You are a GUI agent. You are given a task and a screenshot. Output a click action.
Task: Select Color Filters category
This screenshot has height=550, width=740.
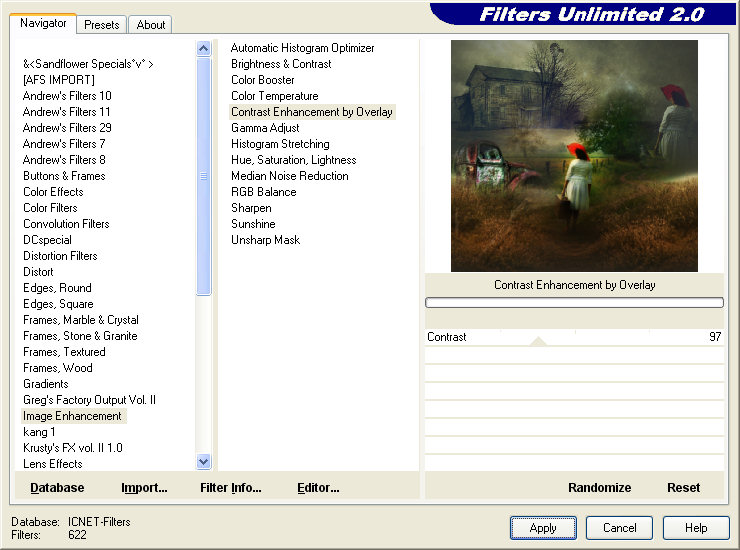[50, 208]
